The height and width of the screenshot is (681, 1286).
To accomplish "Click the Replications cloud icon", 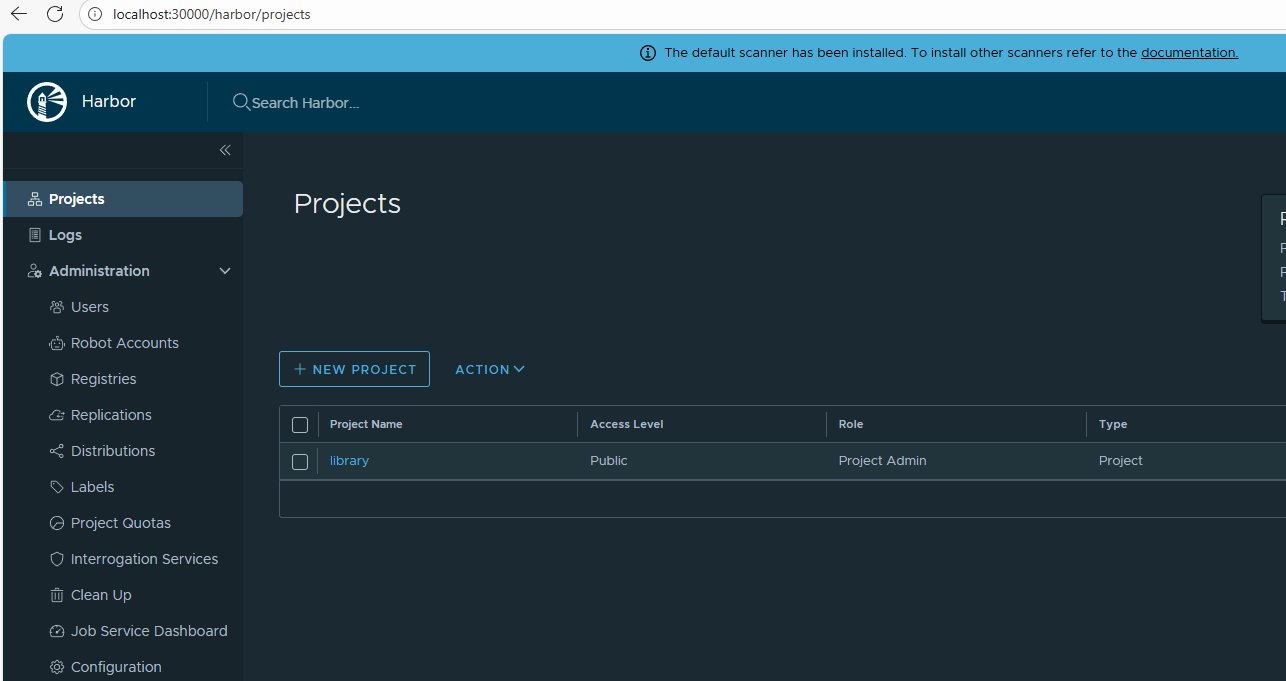I will point(57,415).
